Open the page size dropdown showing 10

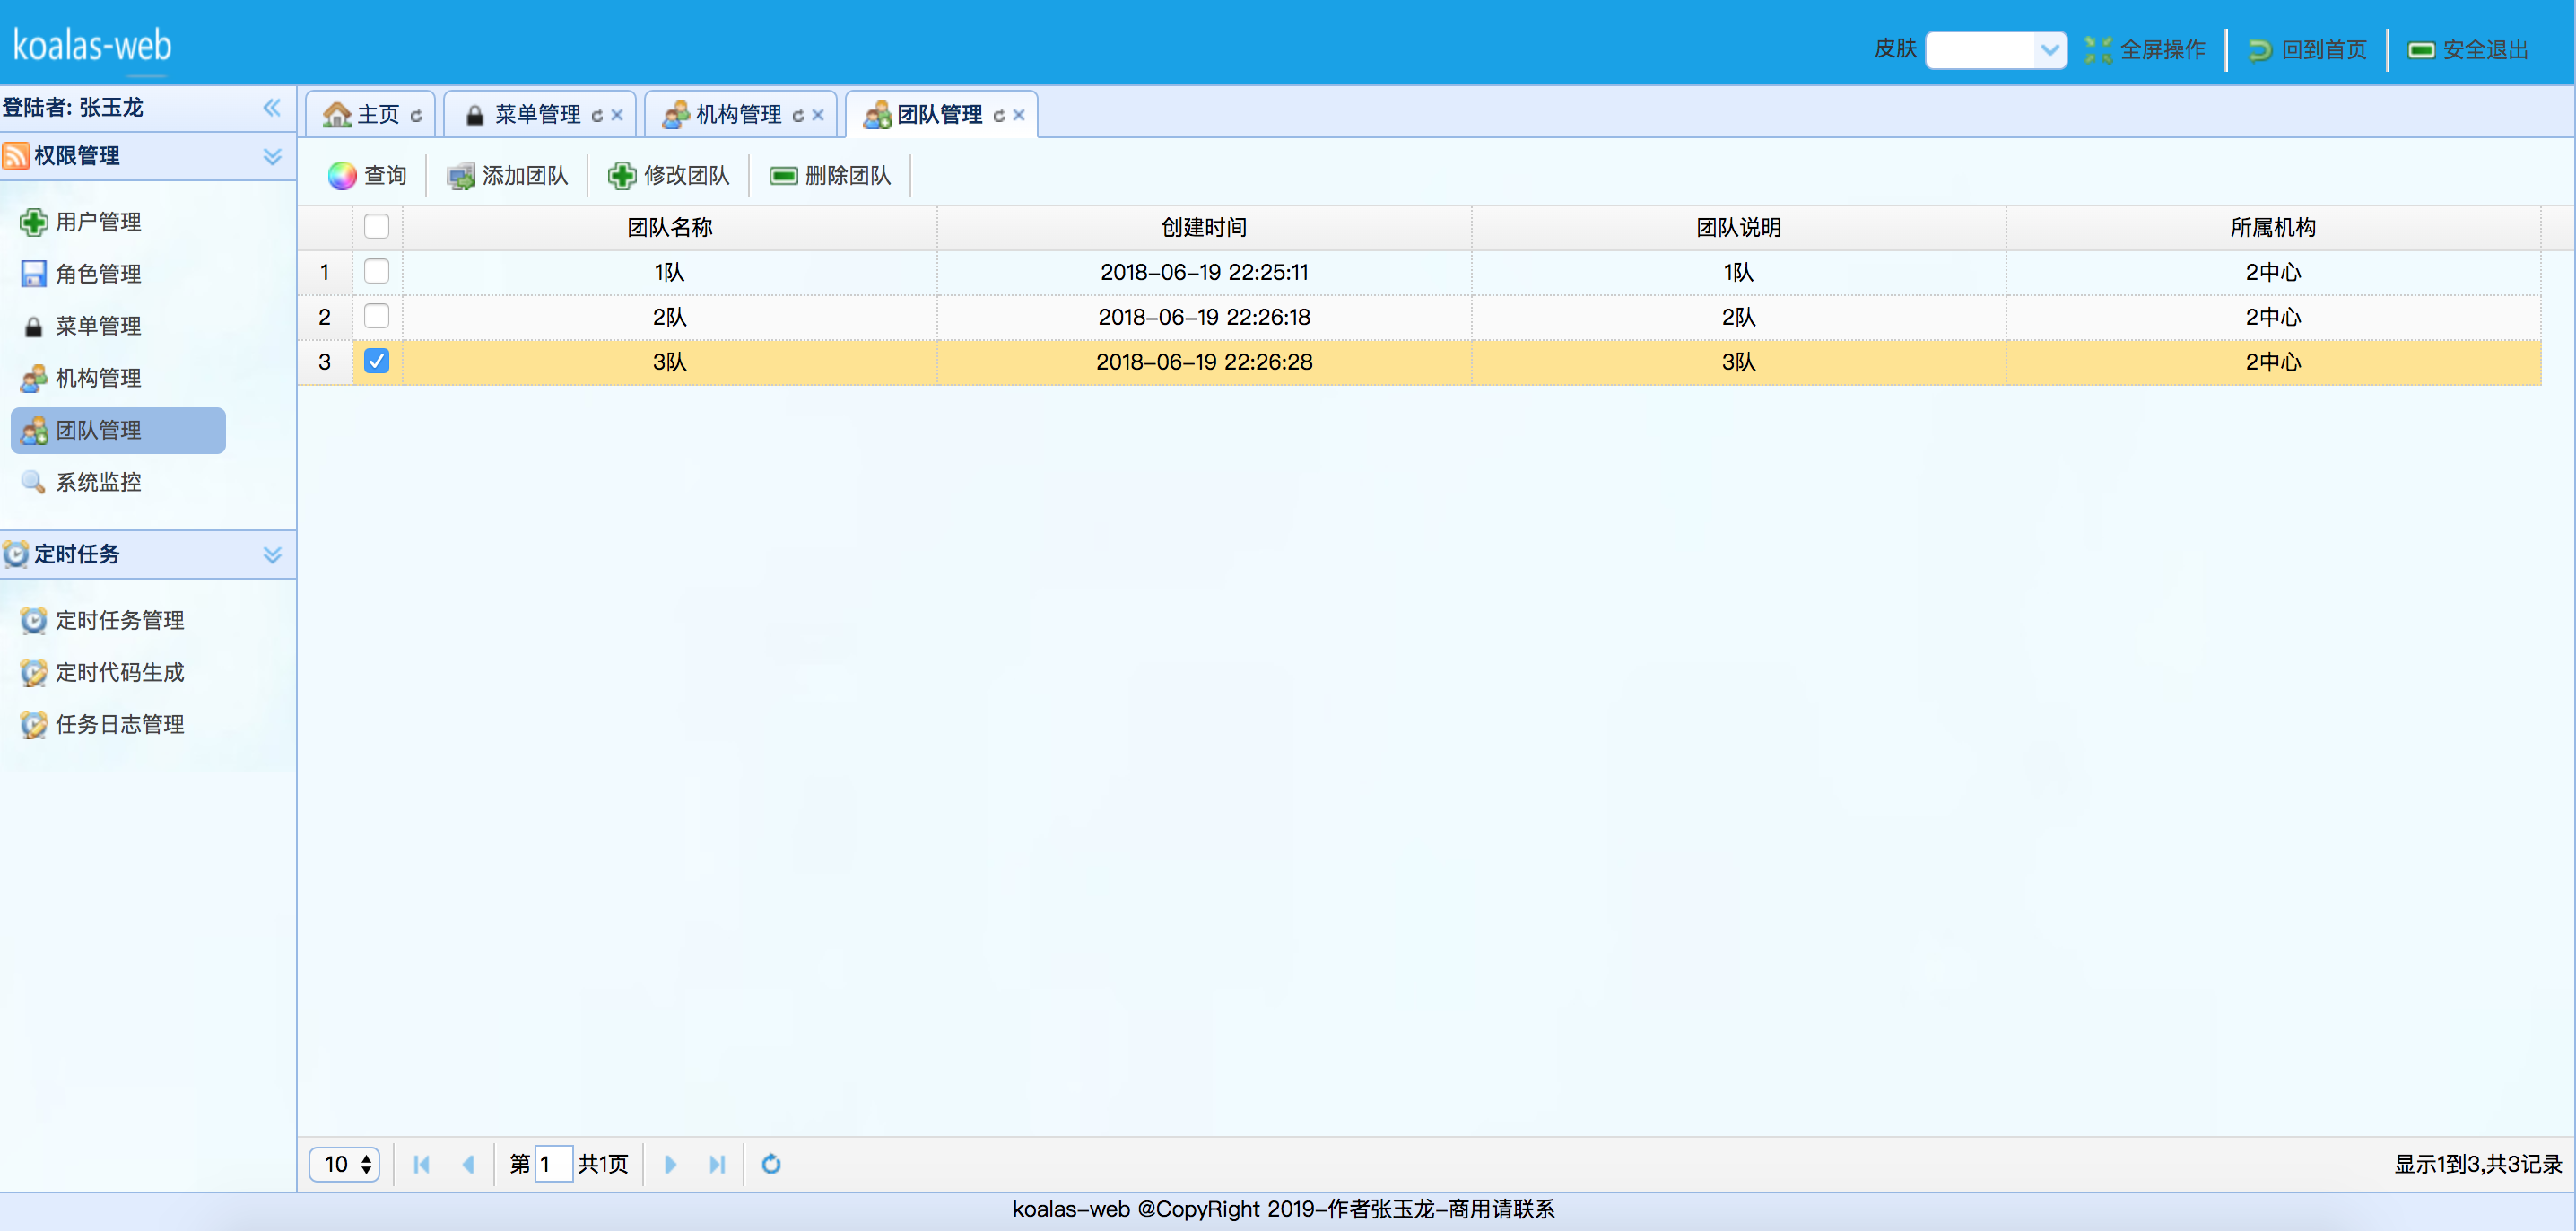[x=344, y=1164]
